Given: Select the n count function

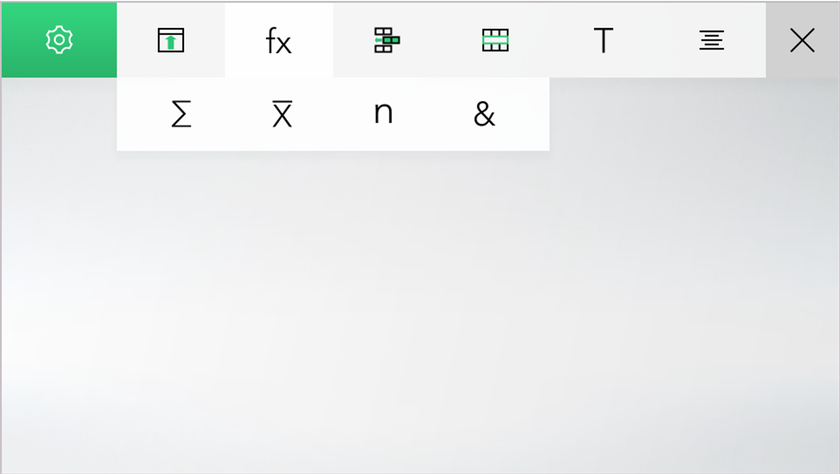Looking at the screenshot, I should point(383,114).
